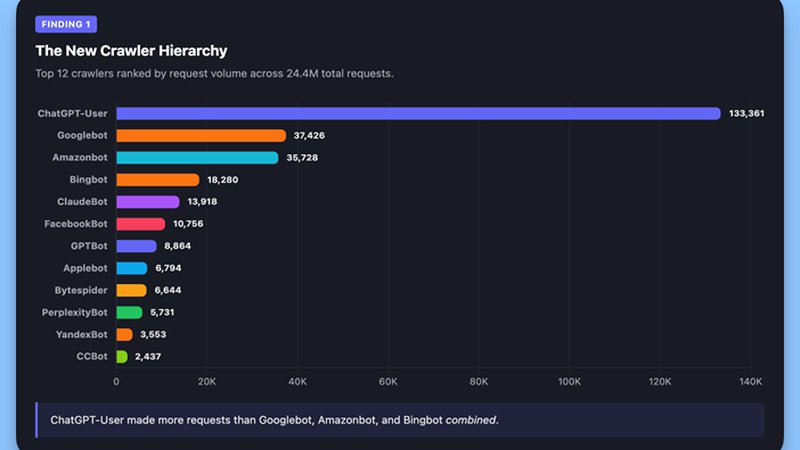Image resolution: width=800 pixels, height=450 pixels.
Task: Click the 133,361 value label
Action: (x=746, y=113)
